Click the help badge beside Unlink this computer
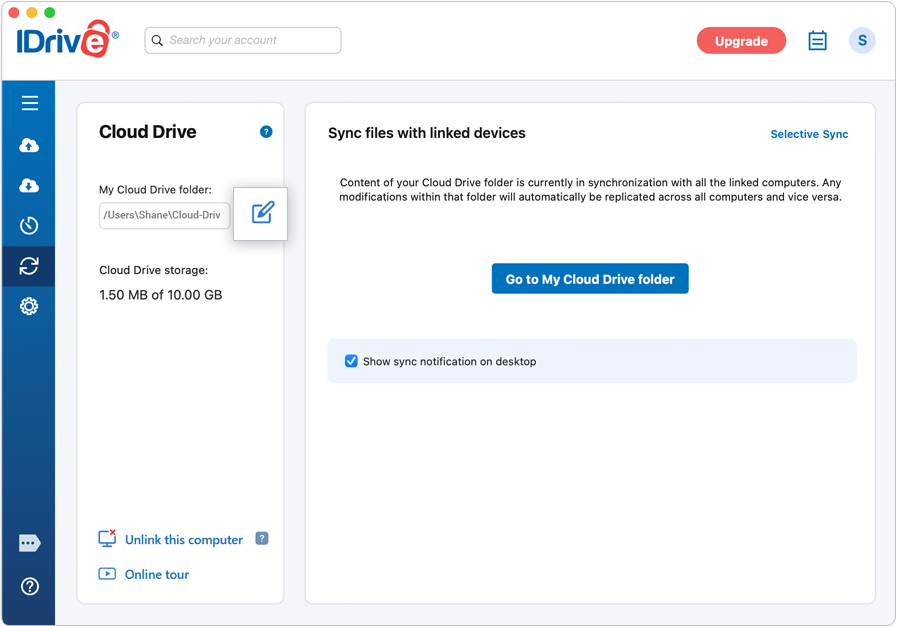 point(262,538)
